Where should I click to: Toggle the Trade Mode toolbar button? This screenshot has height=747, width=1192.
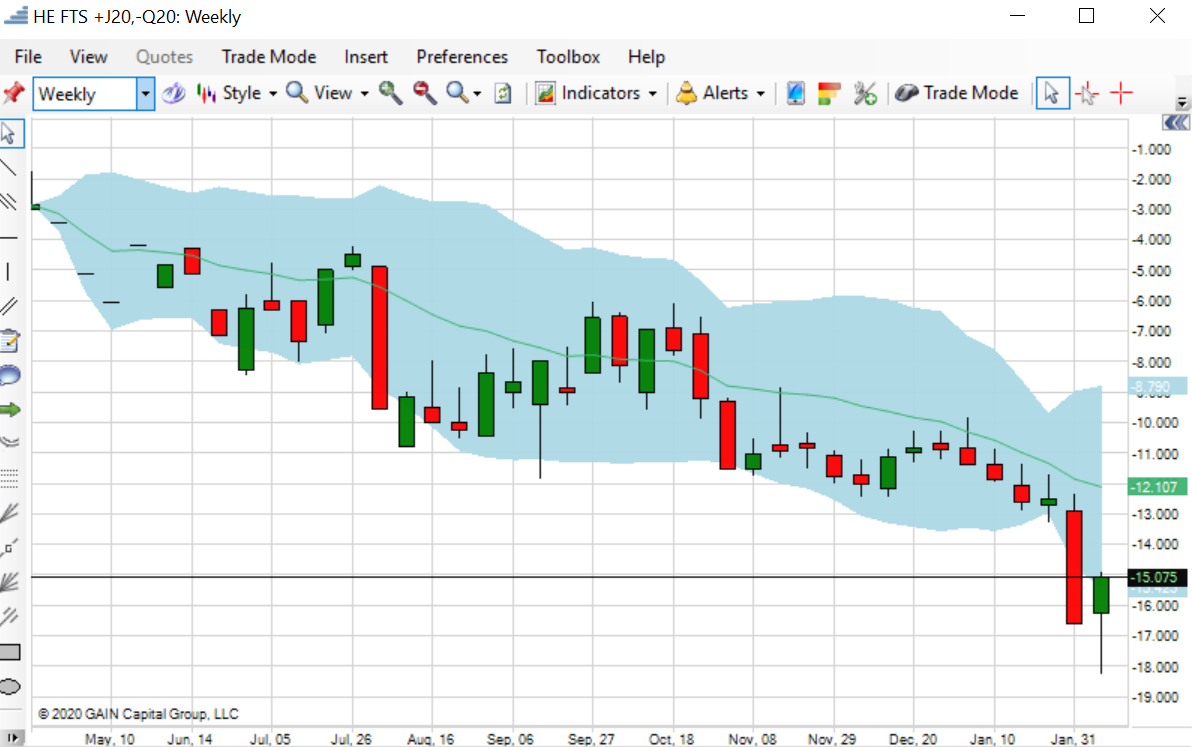tap(956, 93)
